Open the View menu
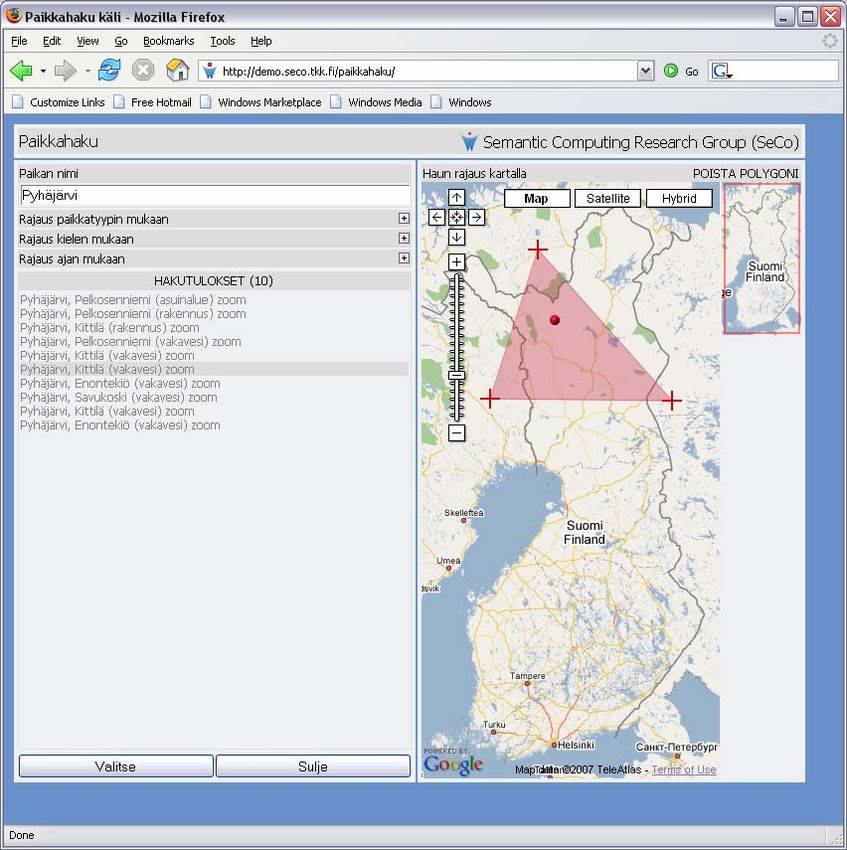The image size is (847, 850). [87, 41]
